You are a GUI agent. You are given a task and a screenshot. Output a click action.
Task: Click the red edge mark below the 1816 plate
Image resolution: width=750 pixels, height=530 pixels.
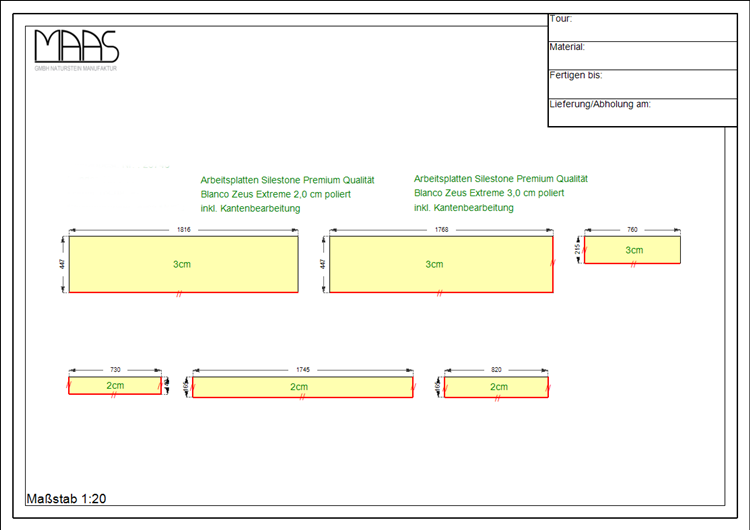pyautogui.click(x=179, y=294)
